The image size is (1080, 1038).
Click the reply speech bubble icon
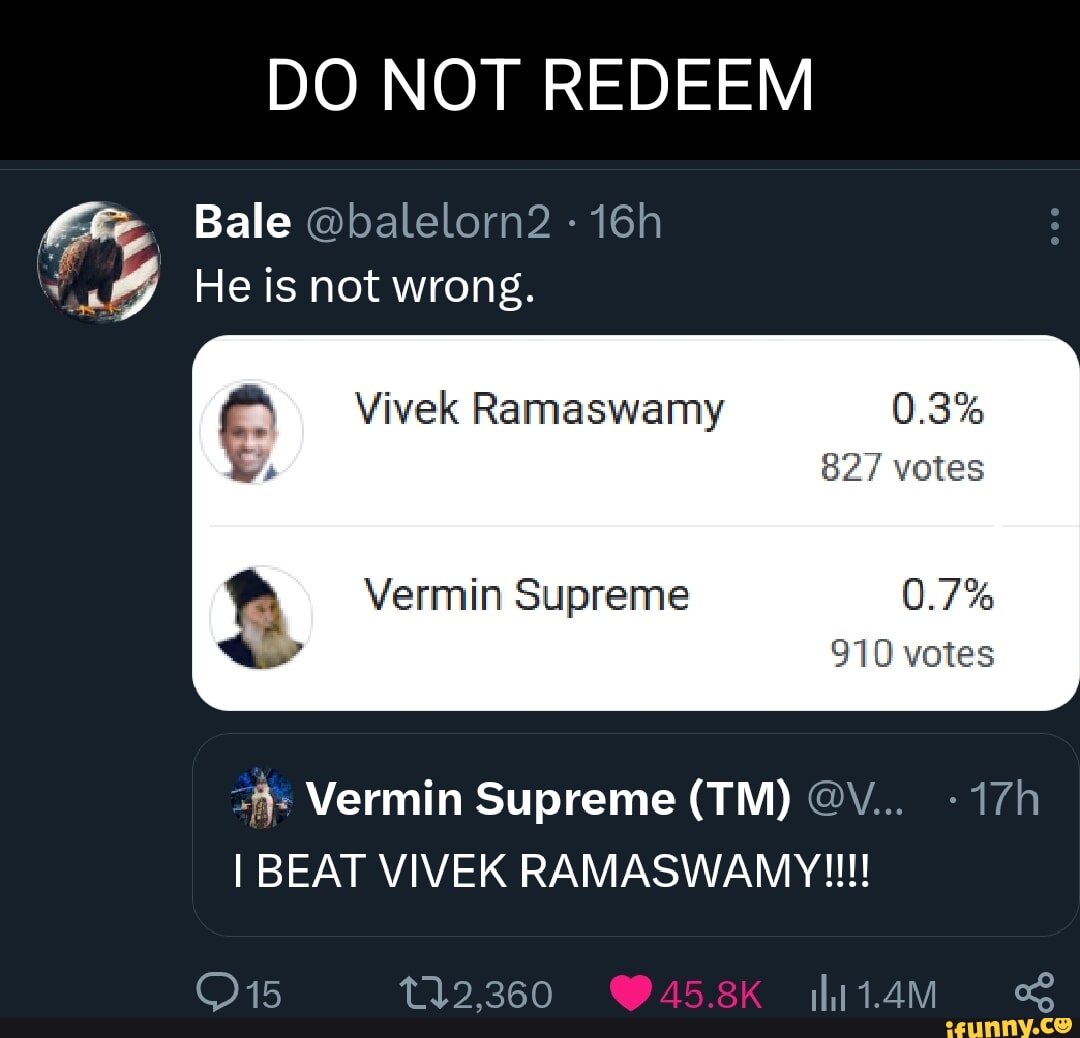pyautogui.click(x=217, y=993)
